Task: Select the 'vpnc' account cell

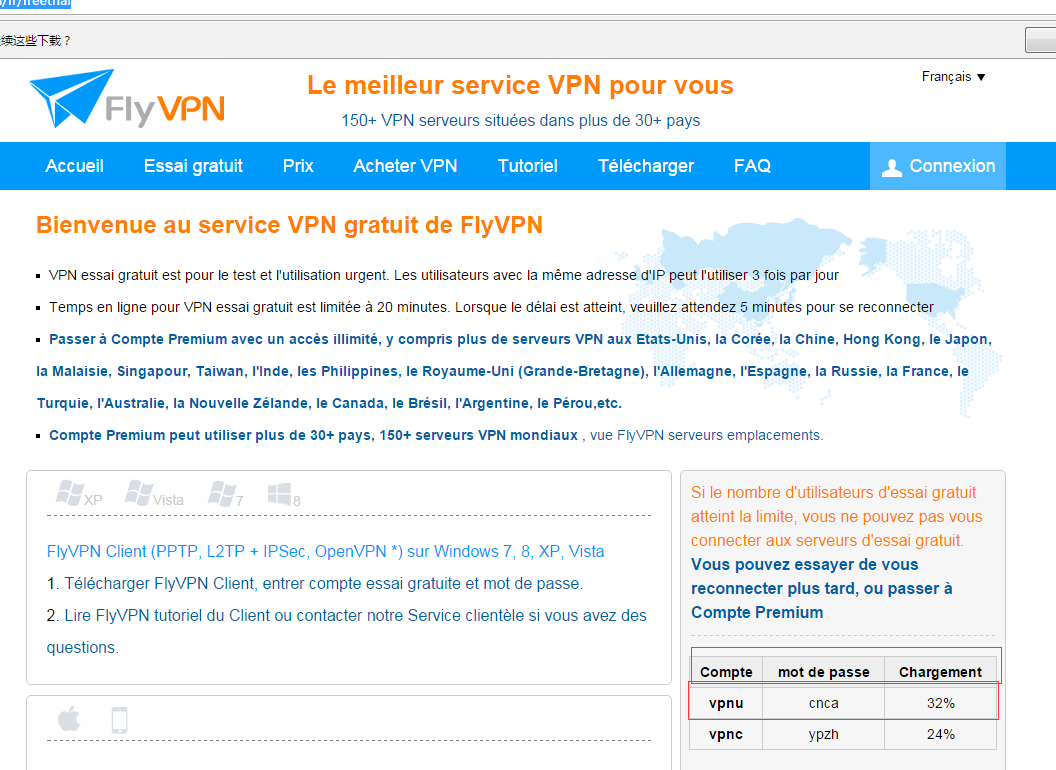Action: tap(726, 734)
